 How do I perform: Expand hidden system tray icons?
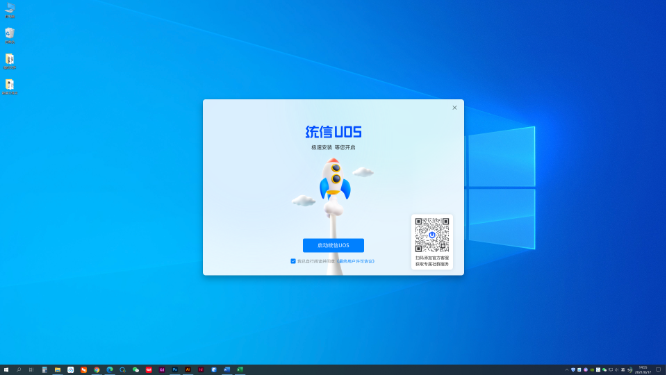[567, 370]
